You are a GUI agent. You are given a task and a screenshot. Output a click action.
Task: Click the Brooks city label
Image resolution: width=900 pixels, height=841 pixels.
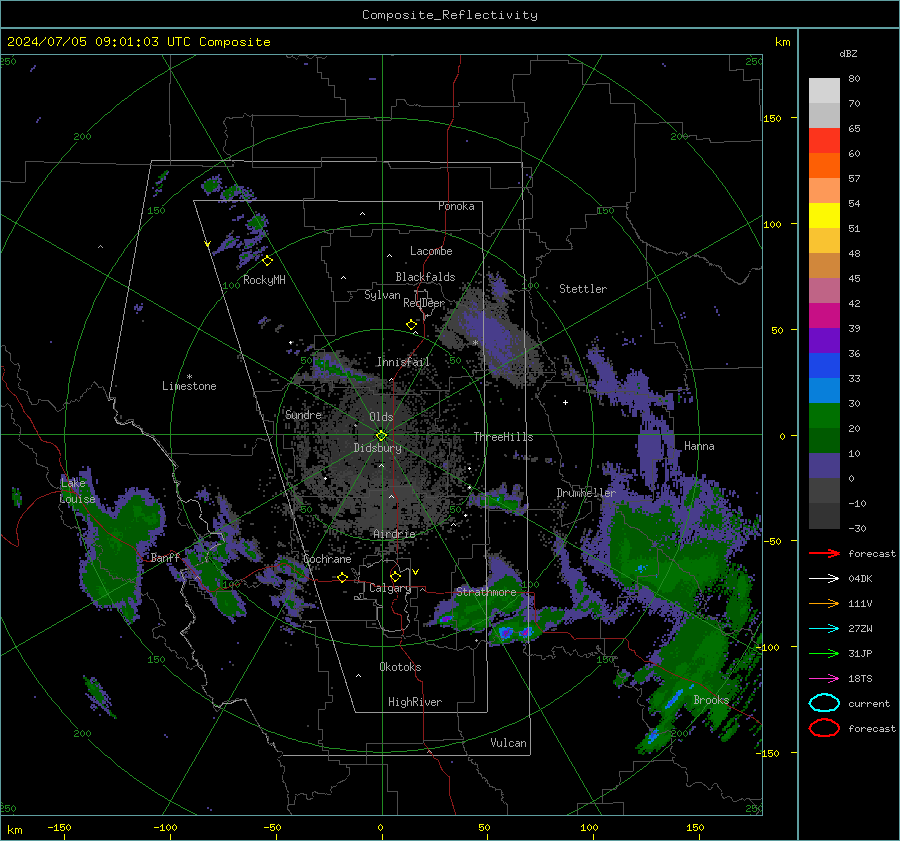pos(711,700)
